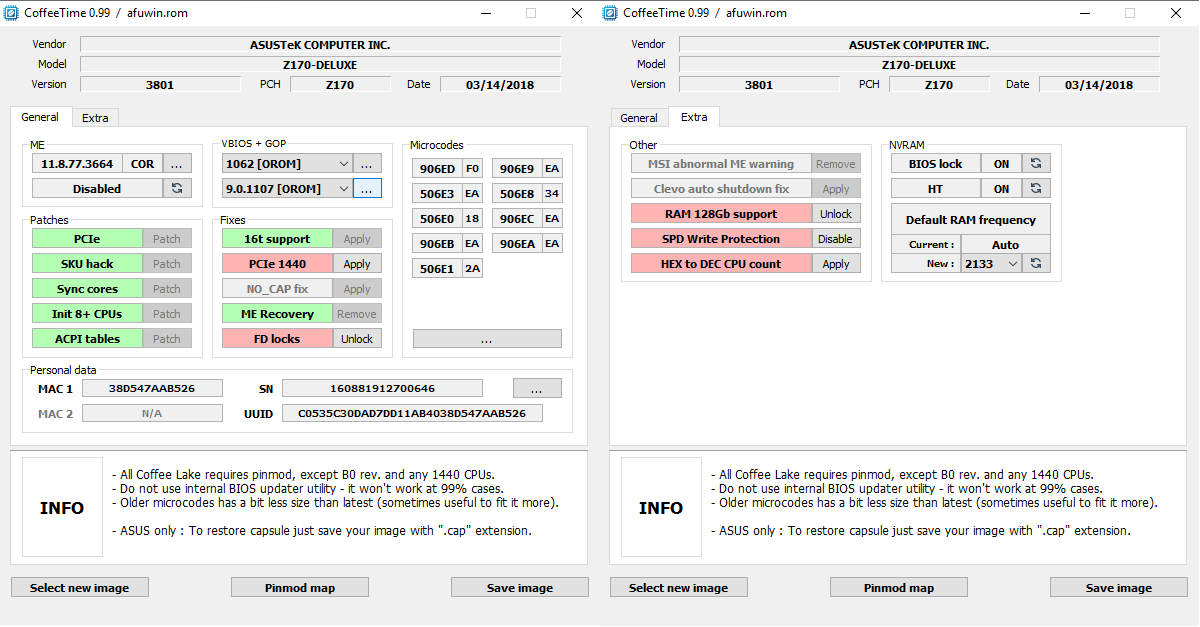
Task: Click COR label next to ME version
Action: [143, 163]
